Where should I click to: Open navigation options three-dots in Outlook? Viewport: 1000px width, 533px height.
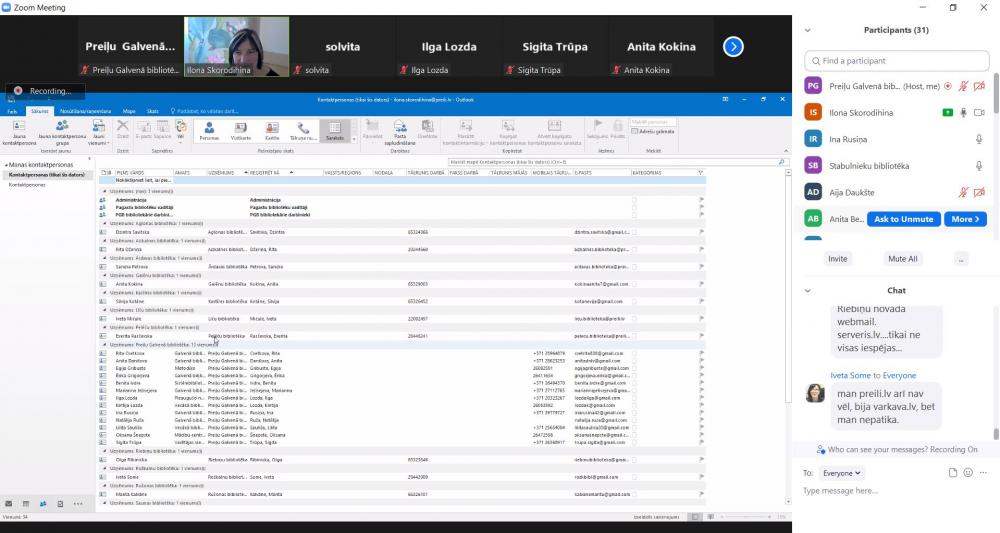coord(78,504)
